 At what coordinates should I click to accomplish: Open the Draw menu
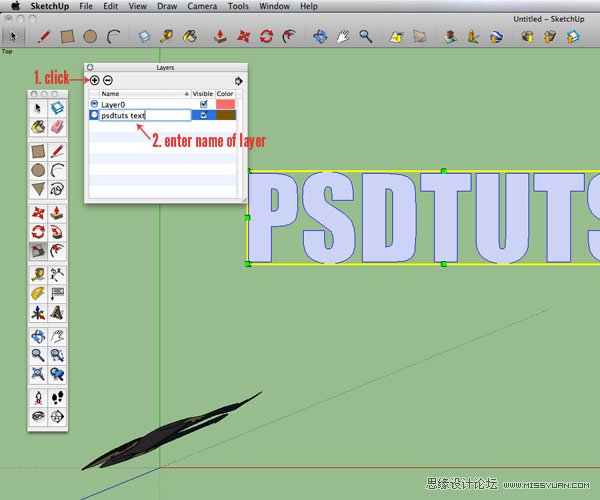pyautogui.click(x=167, y=6)
